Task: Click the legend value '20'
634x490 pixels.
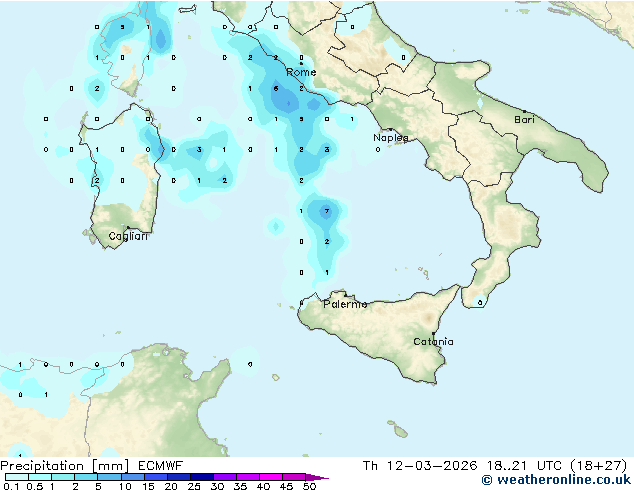Action: (x=171, y=486)
